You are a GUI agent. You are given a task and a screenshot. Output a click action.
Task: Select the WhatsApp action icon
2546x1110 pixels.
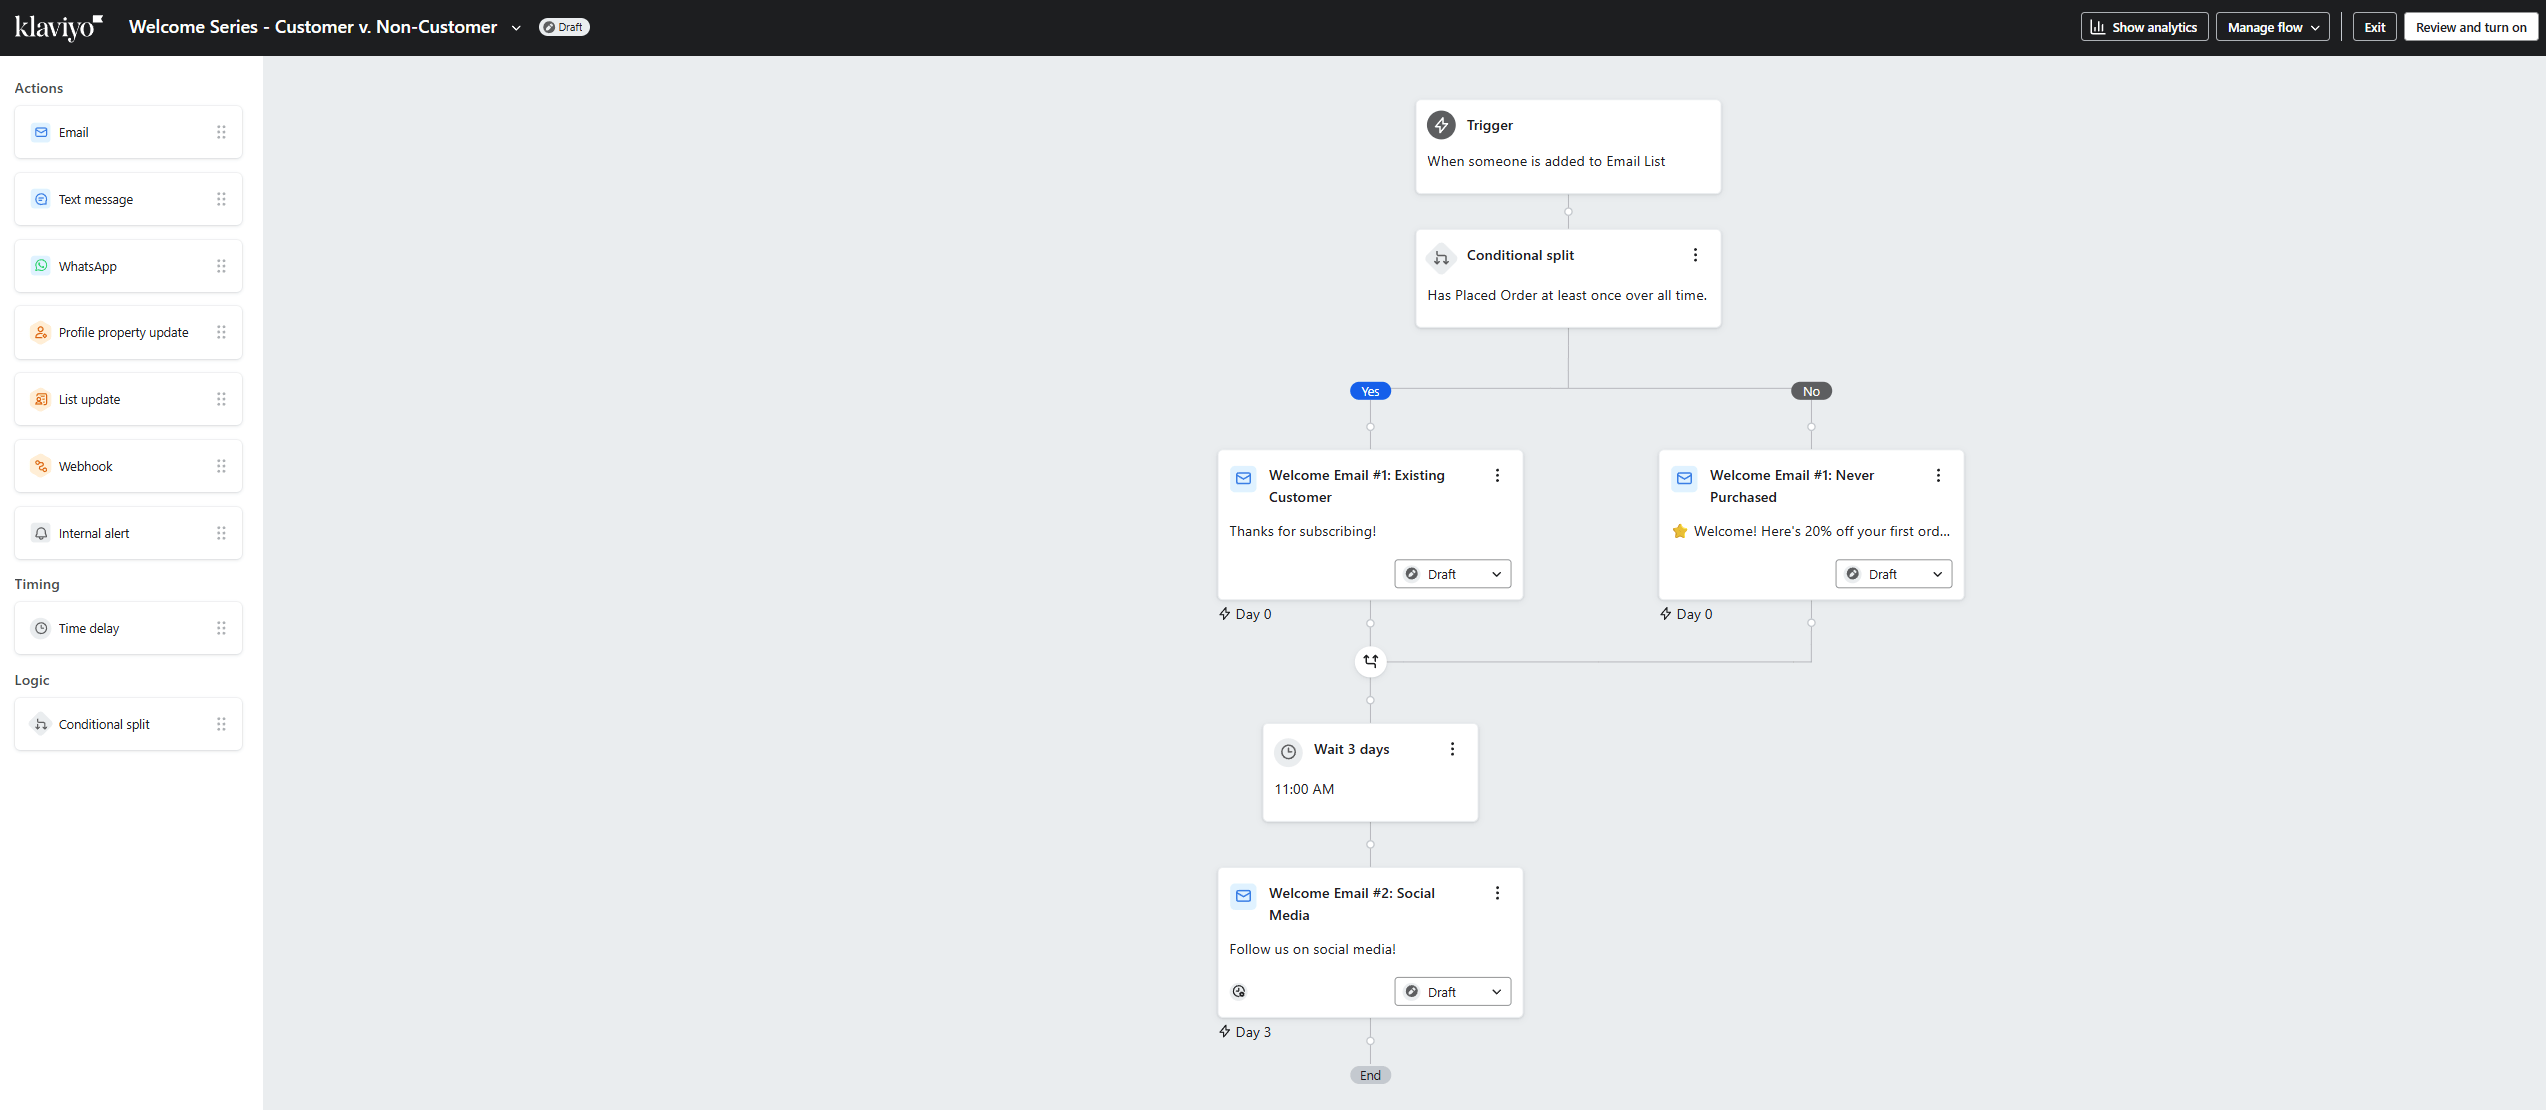tap(40, 265)
